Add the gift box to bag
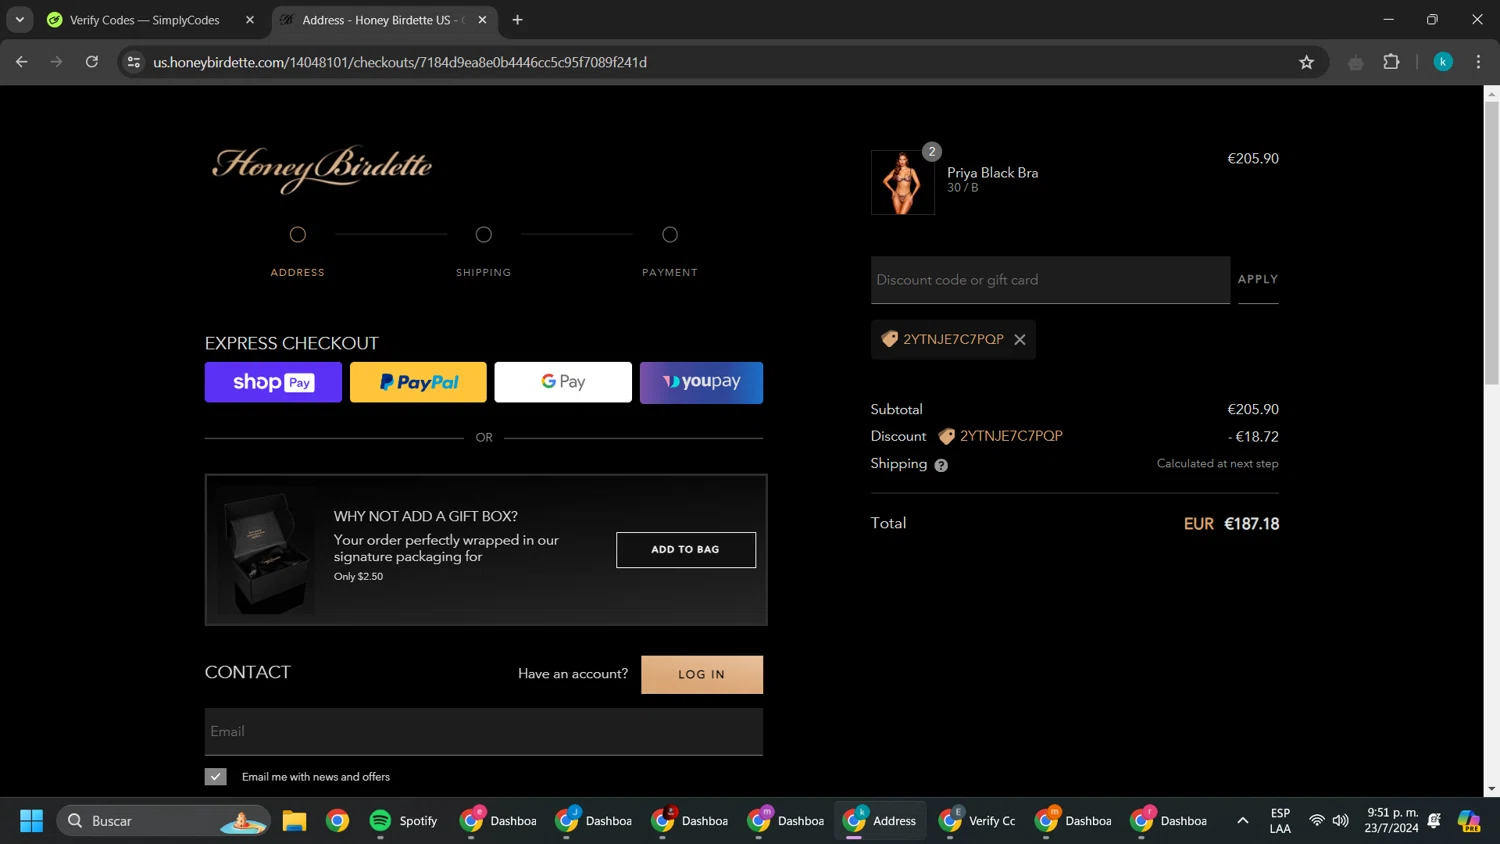Viewport: 1500px width, 844px height. point(686,550)
